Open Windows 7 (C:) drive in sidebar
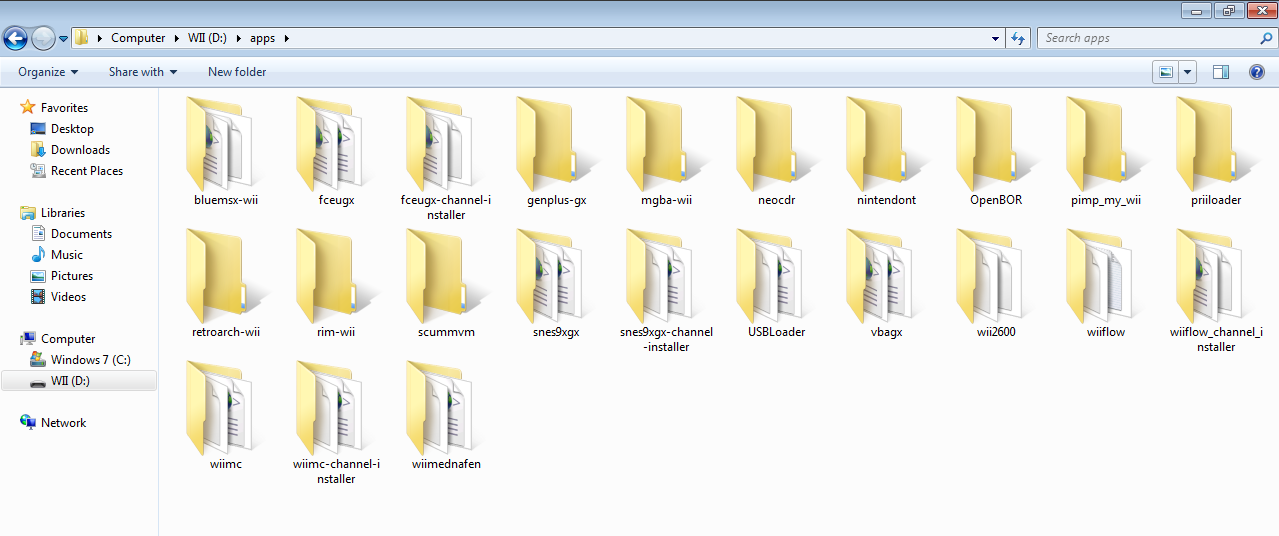1279x536 pixels. point(90,360)
